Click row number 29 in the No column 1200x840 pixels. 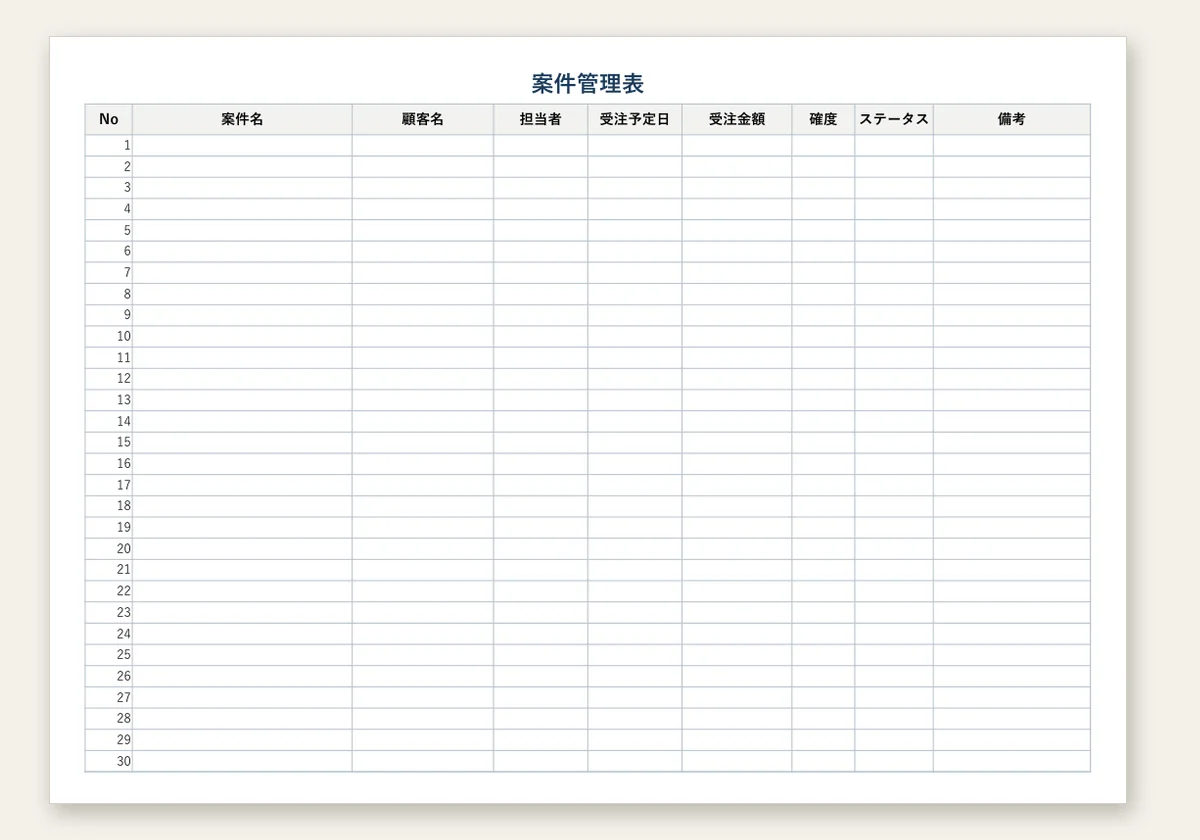click(x=109, y=740)
